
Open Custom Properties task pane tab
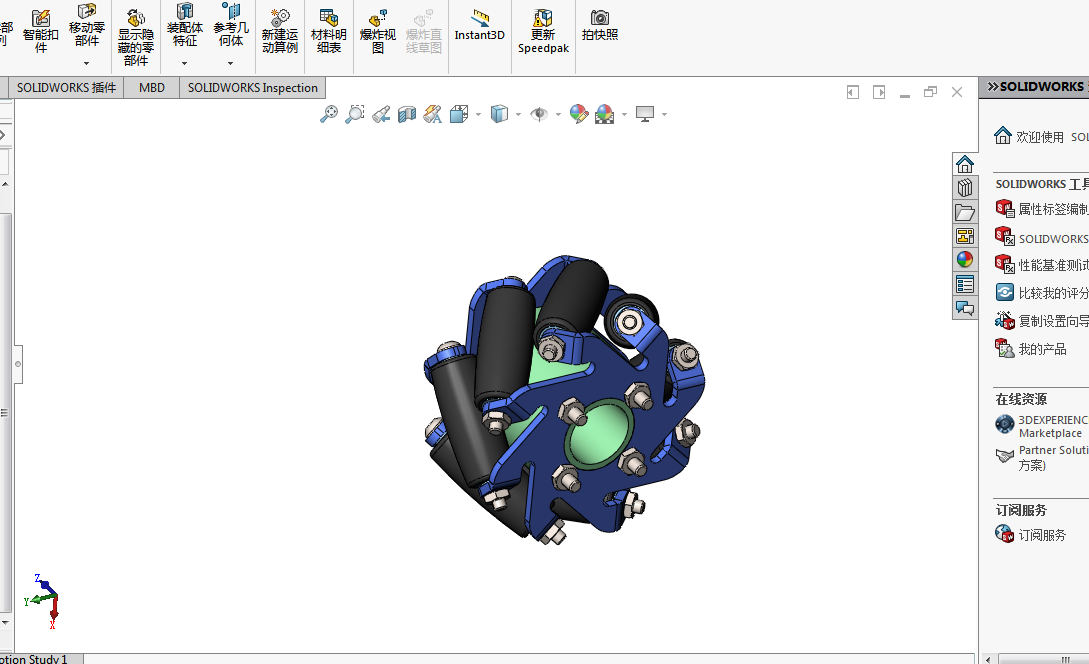[965, 284]
